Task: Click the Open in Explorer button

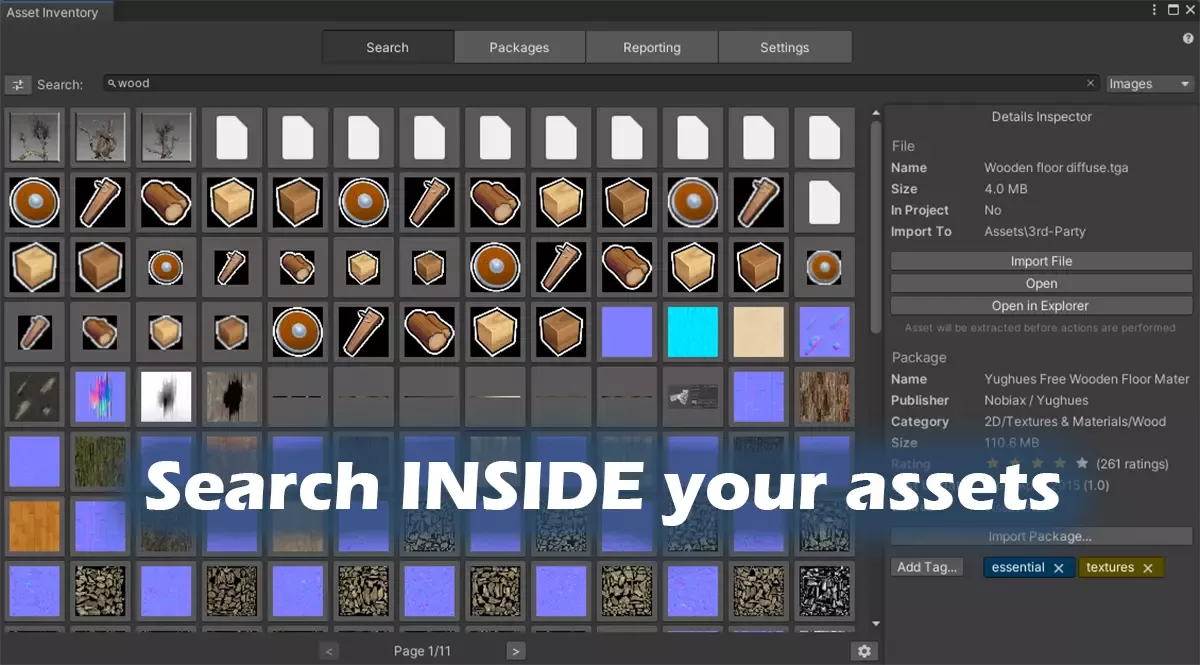Action: click(1040, 306)
